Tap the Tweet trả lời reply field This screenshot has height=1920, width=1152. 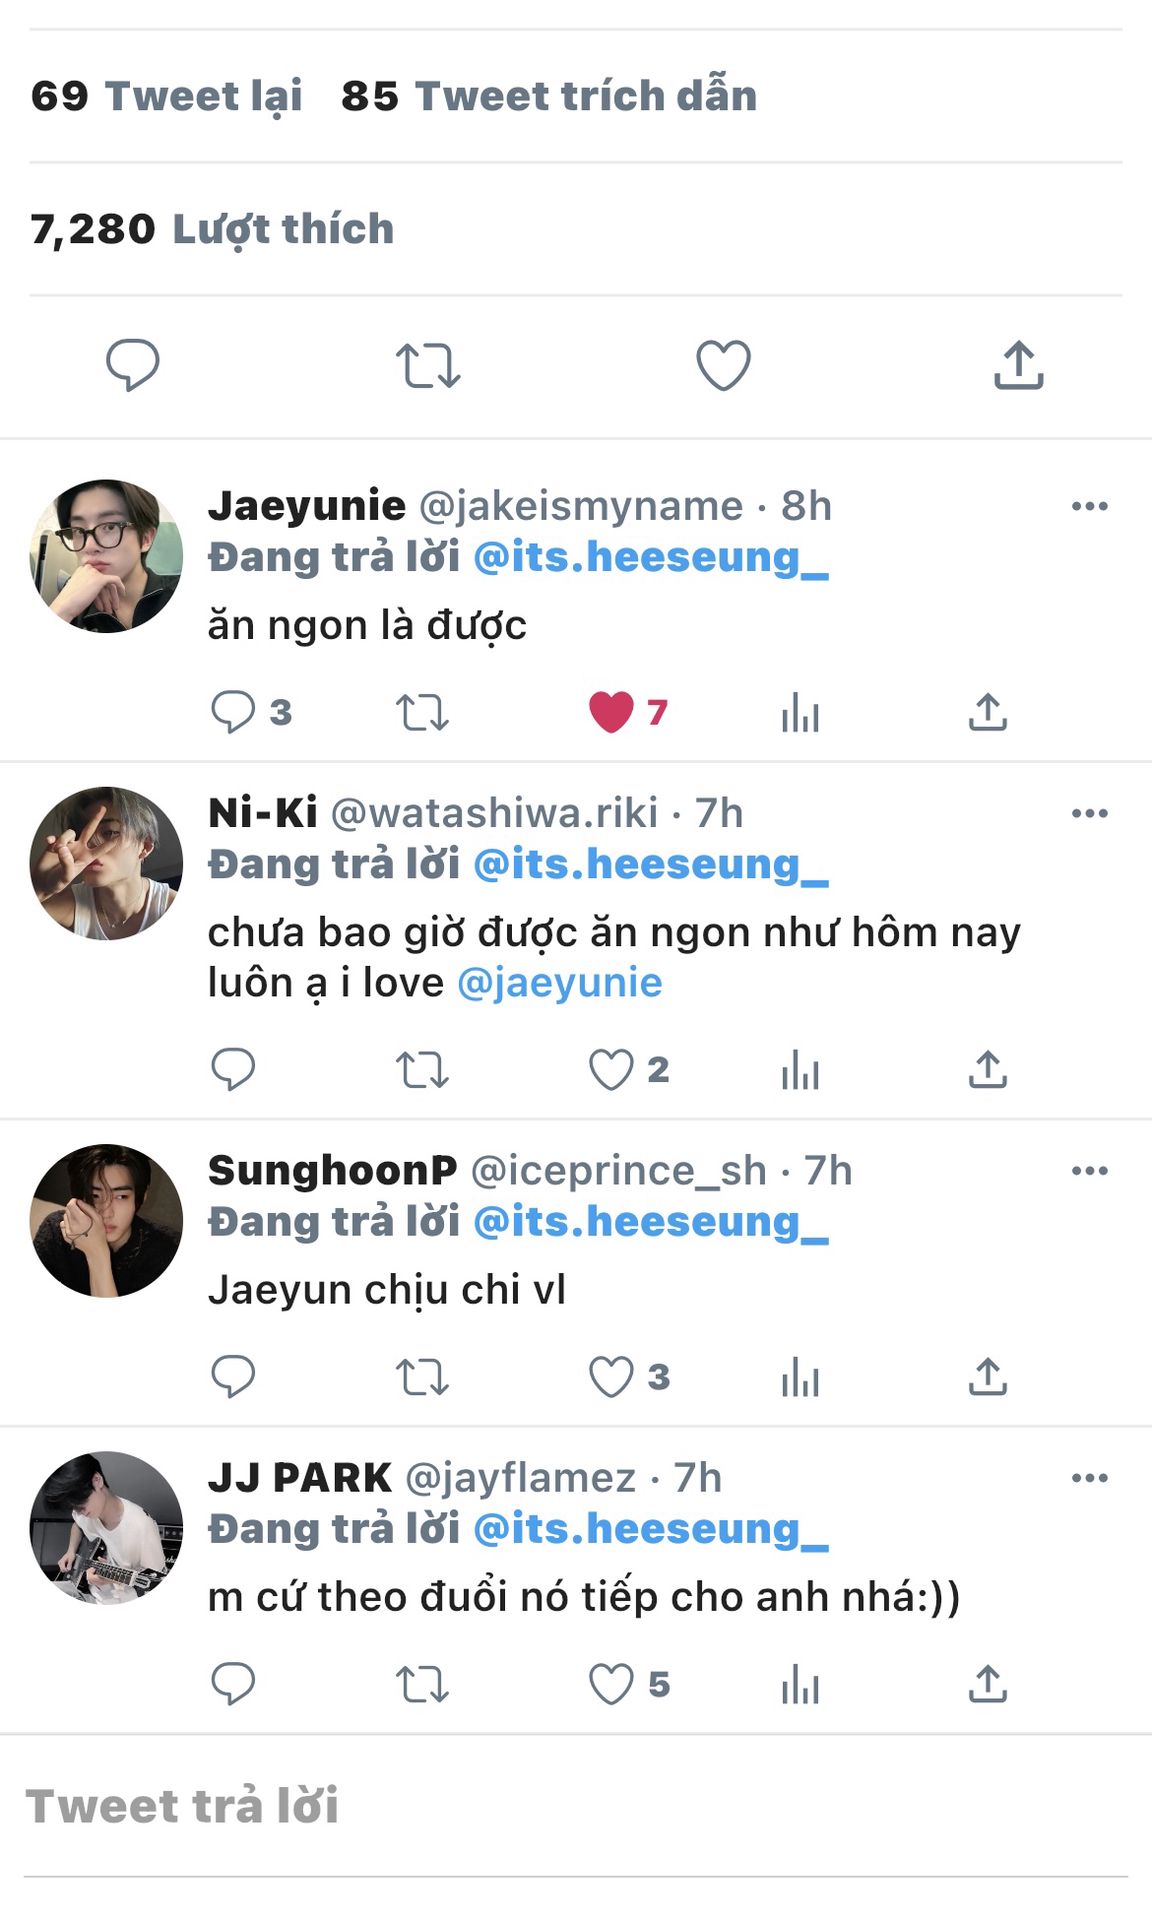[x=576, y=1806]
